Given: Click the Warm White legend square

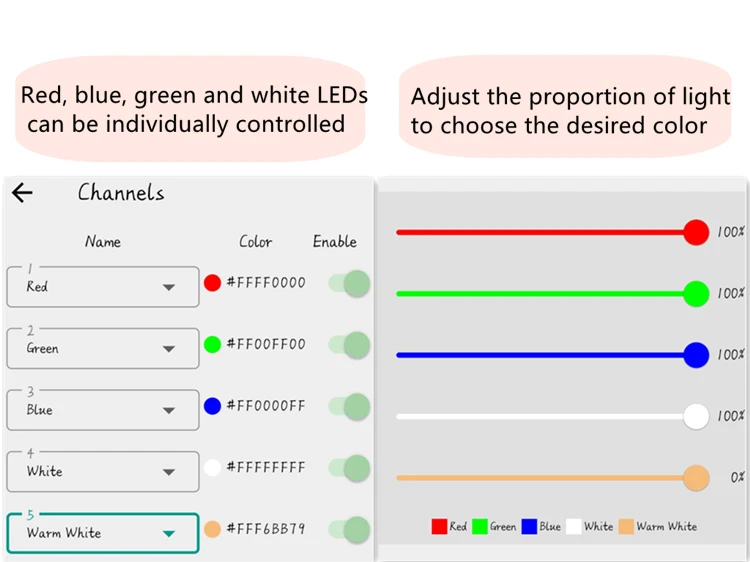Looking at the screenshot, I should pos(626,527).
